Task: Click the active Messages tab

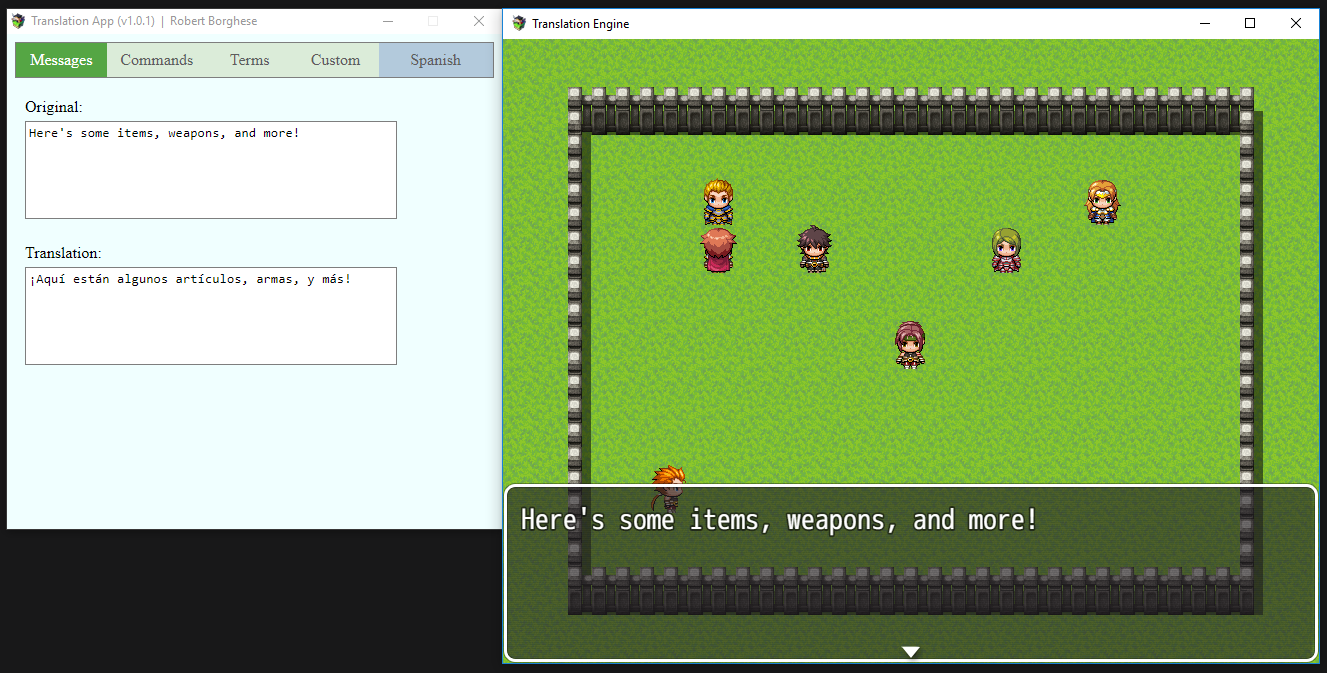Action: 60,60
